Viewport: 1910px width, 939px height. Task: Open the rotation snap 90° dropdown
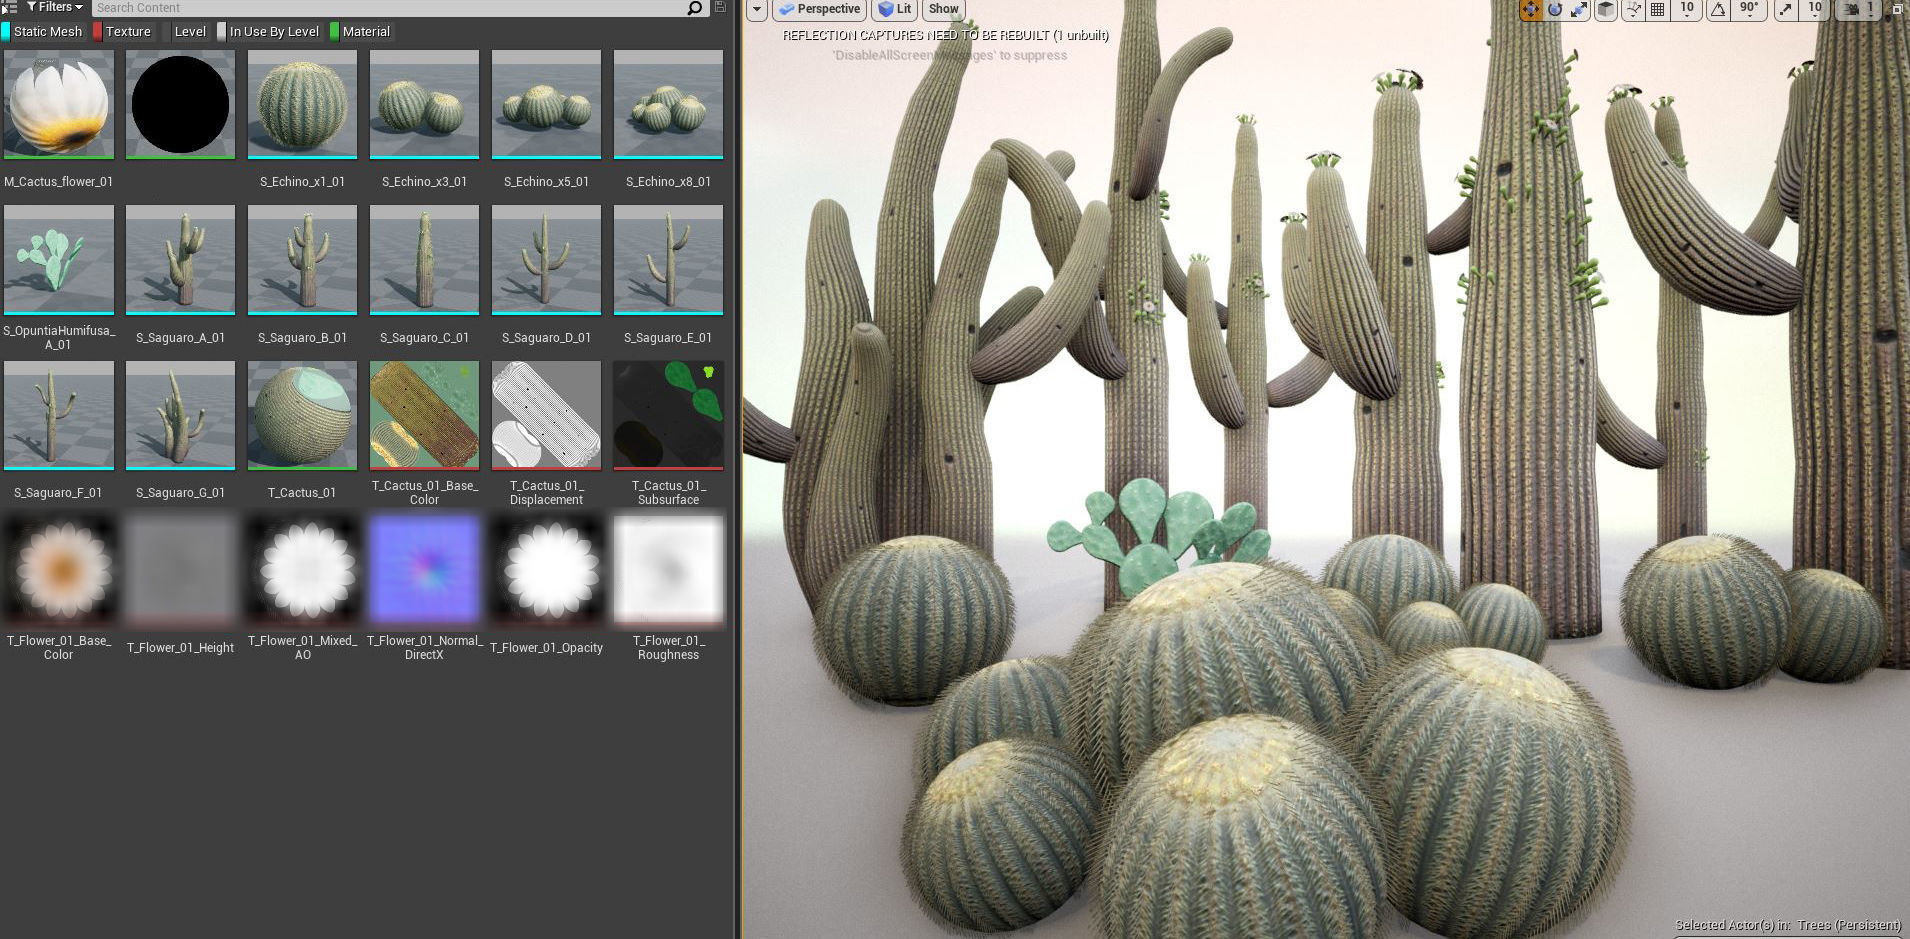coord(1748,9)
